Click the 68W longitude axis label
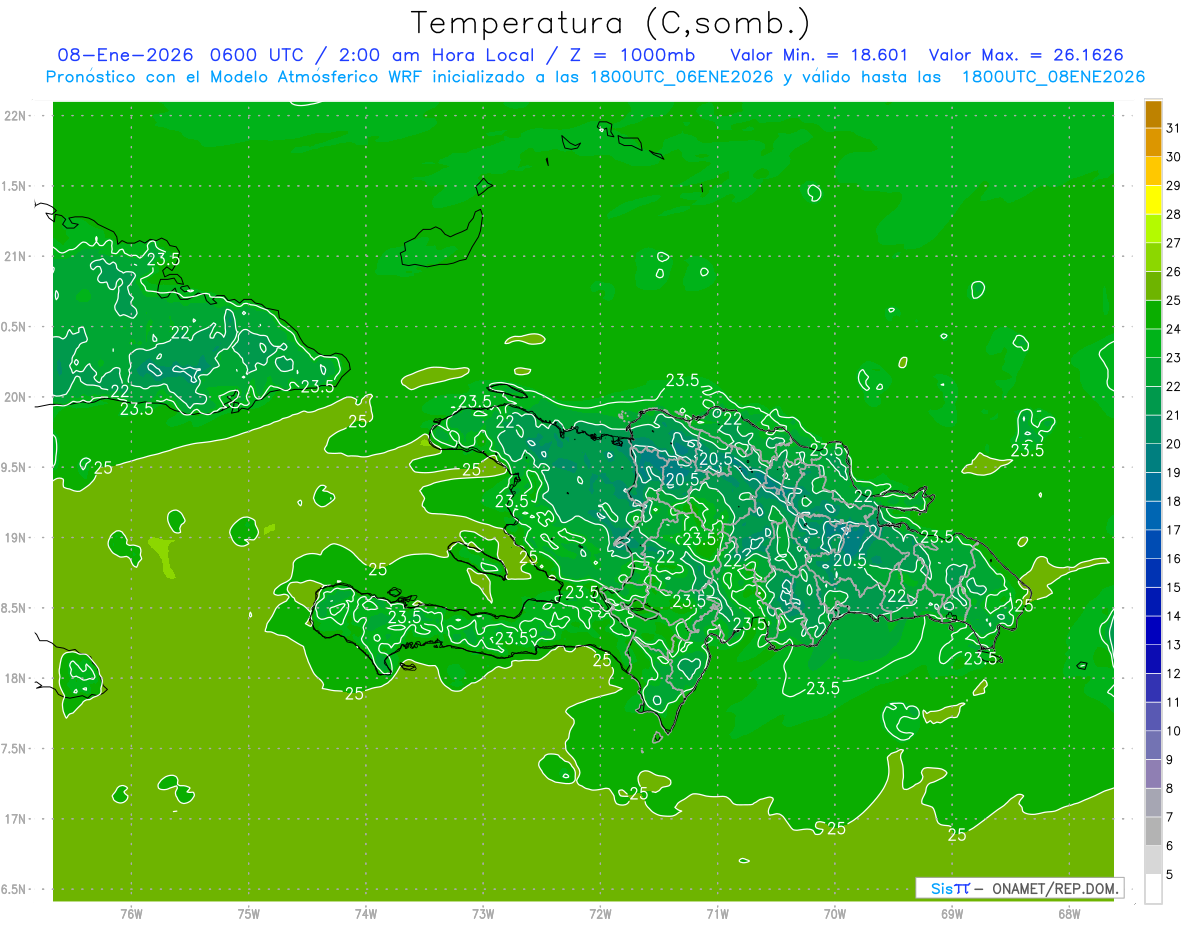The height and width of the screenshot is (927, 1200). (1069, 914)
